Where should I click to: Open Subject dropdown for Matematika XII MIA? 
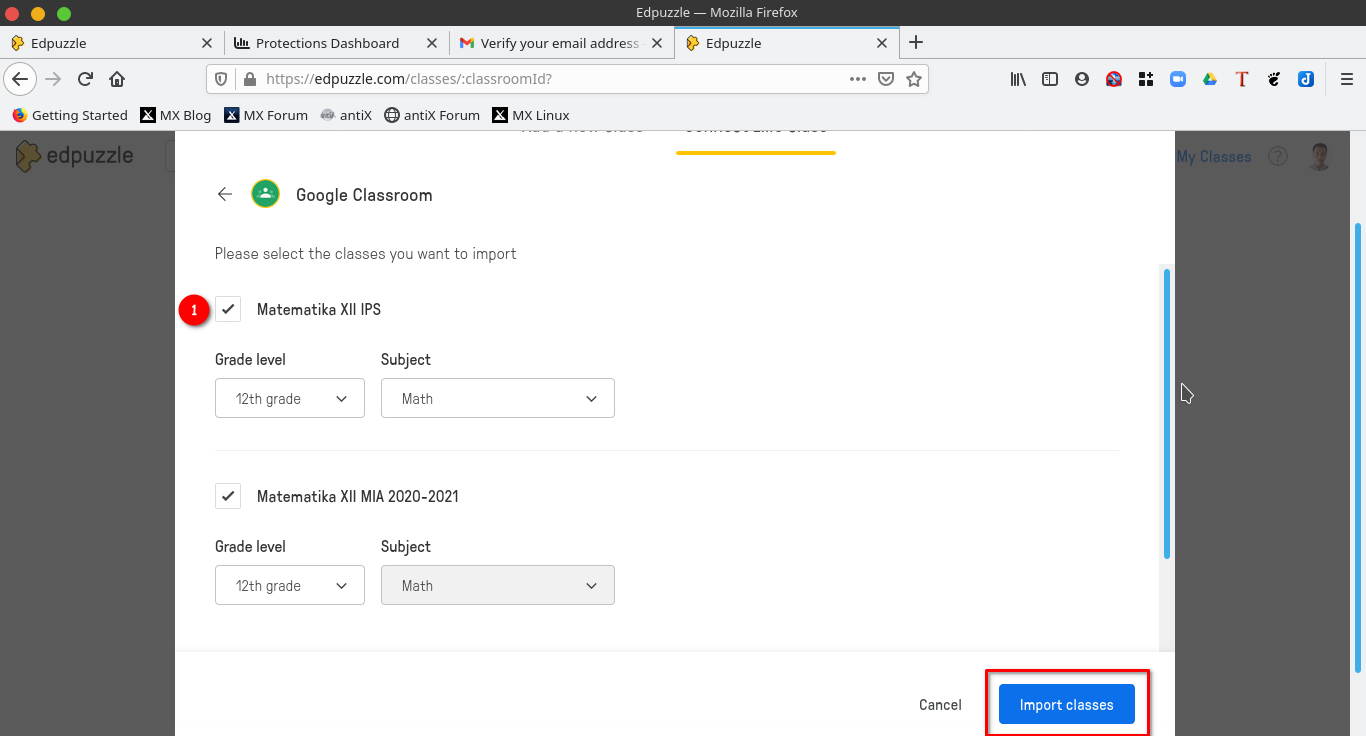tap(498, 585)
